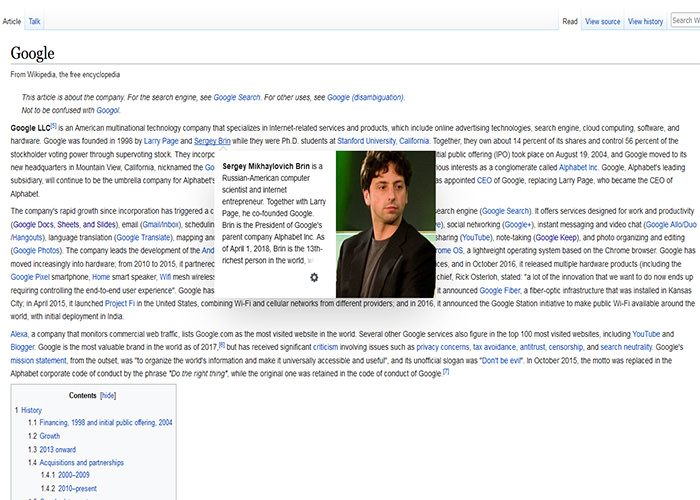Open the mission statement link

pyautogui.click(x=38, y=360)
